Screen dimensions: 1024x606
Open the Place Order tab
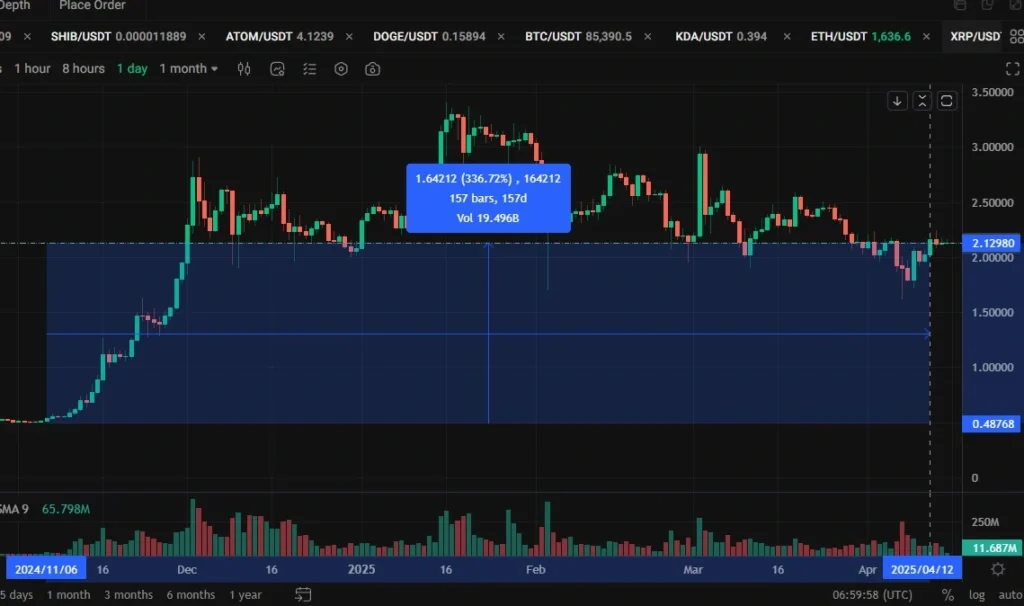coord(92,5)
